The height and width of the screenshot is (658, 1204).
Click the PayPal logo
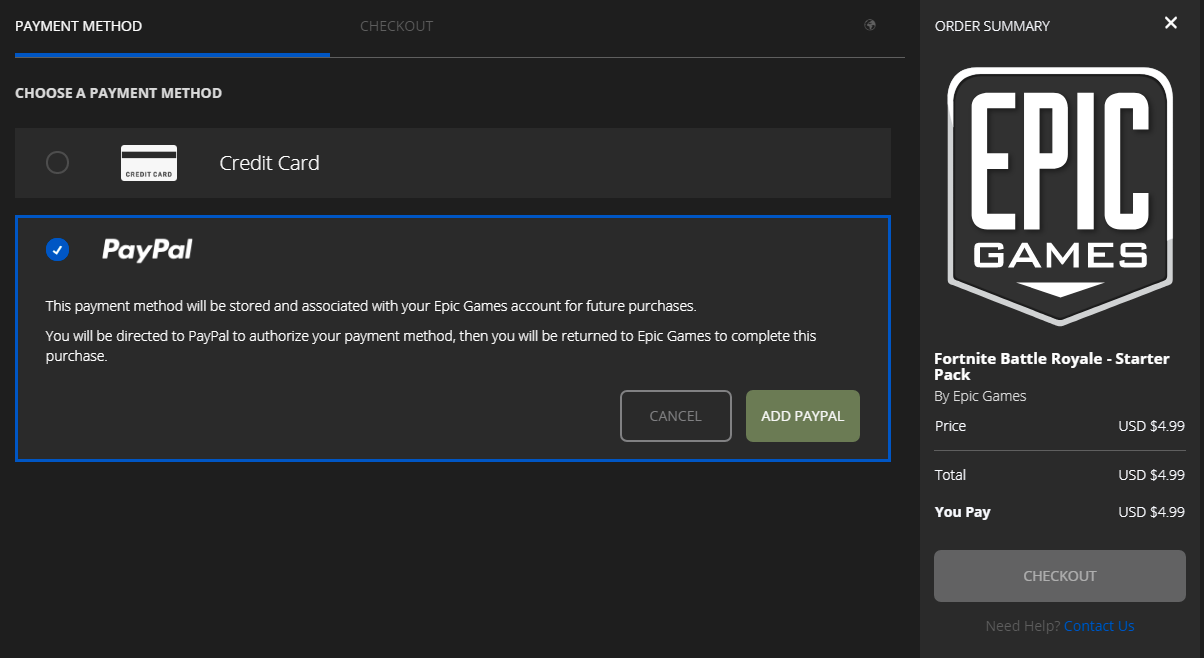(147, 250)
